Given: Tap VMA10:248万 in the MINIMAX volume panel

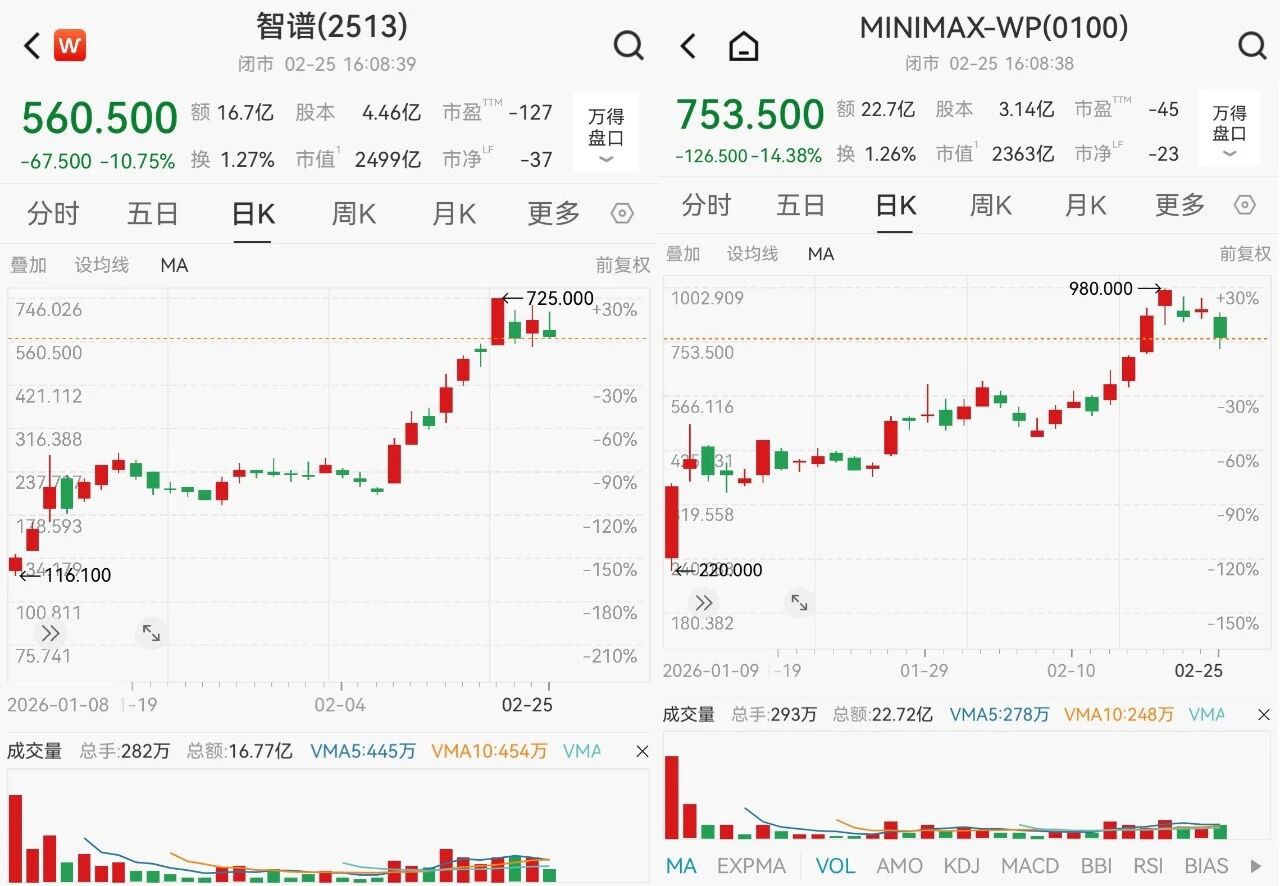Looking at the screenshot, I should coord(1119,714).
